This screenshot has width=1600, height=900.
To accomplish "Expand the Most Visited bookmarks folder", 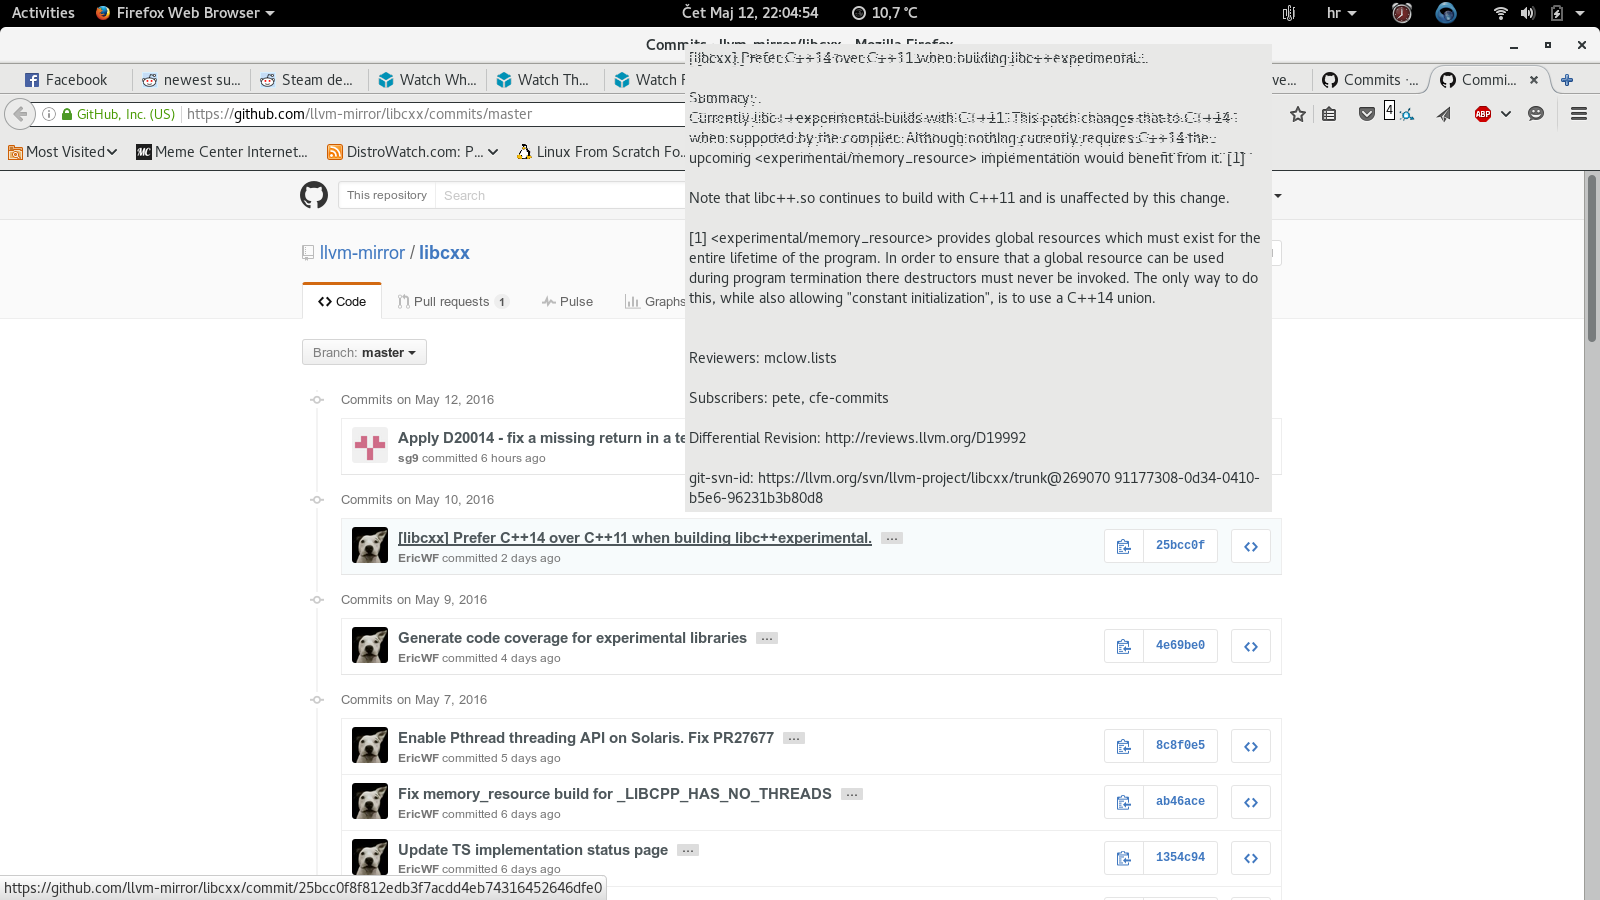I will 62,152.
